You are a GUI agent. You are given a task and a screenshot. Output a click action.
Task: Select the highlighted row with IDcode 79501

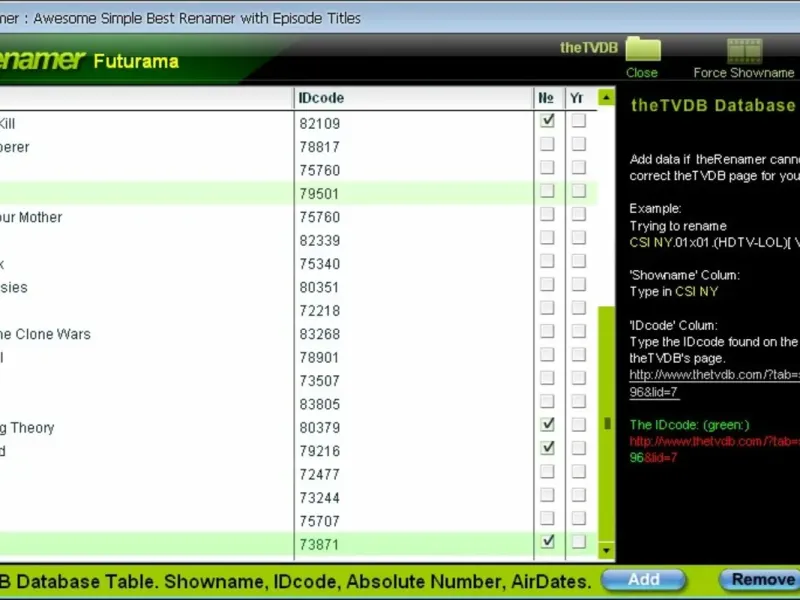point(298,193)
